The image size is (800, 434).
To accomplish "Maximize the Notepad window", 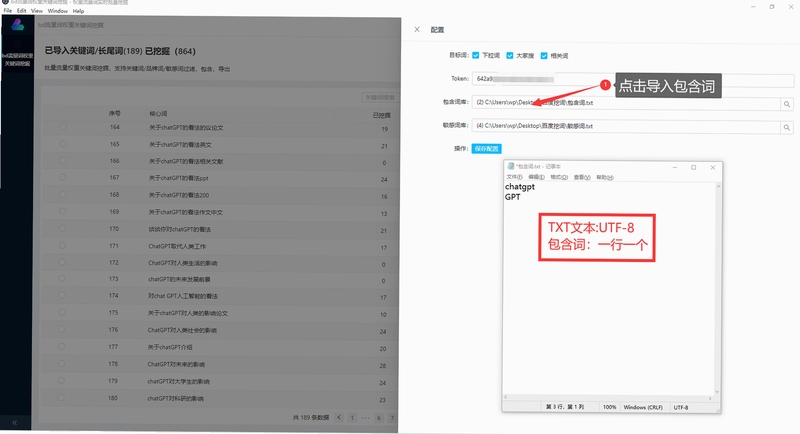I will coord(693,167).
